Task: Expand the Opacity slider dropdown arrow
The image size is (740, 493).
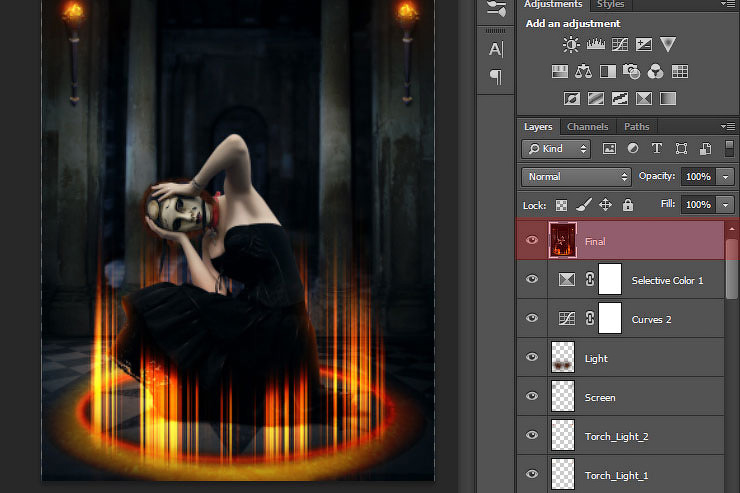Action: [725, 177]
